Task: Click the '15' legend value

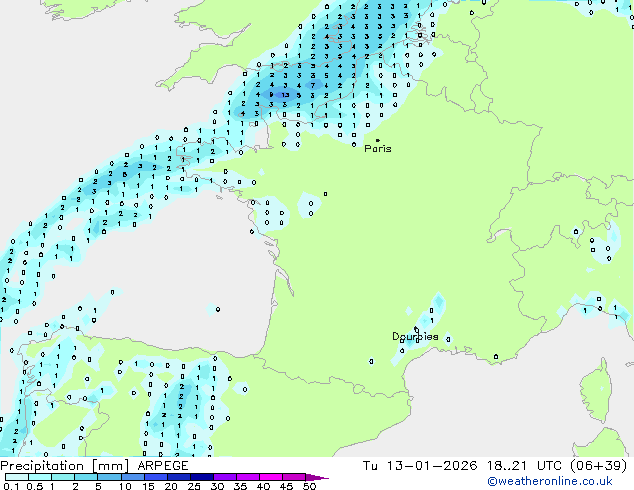Action: (x=148, y=486)
